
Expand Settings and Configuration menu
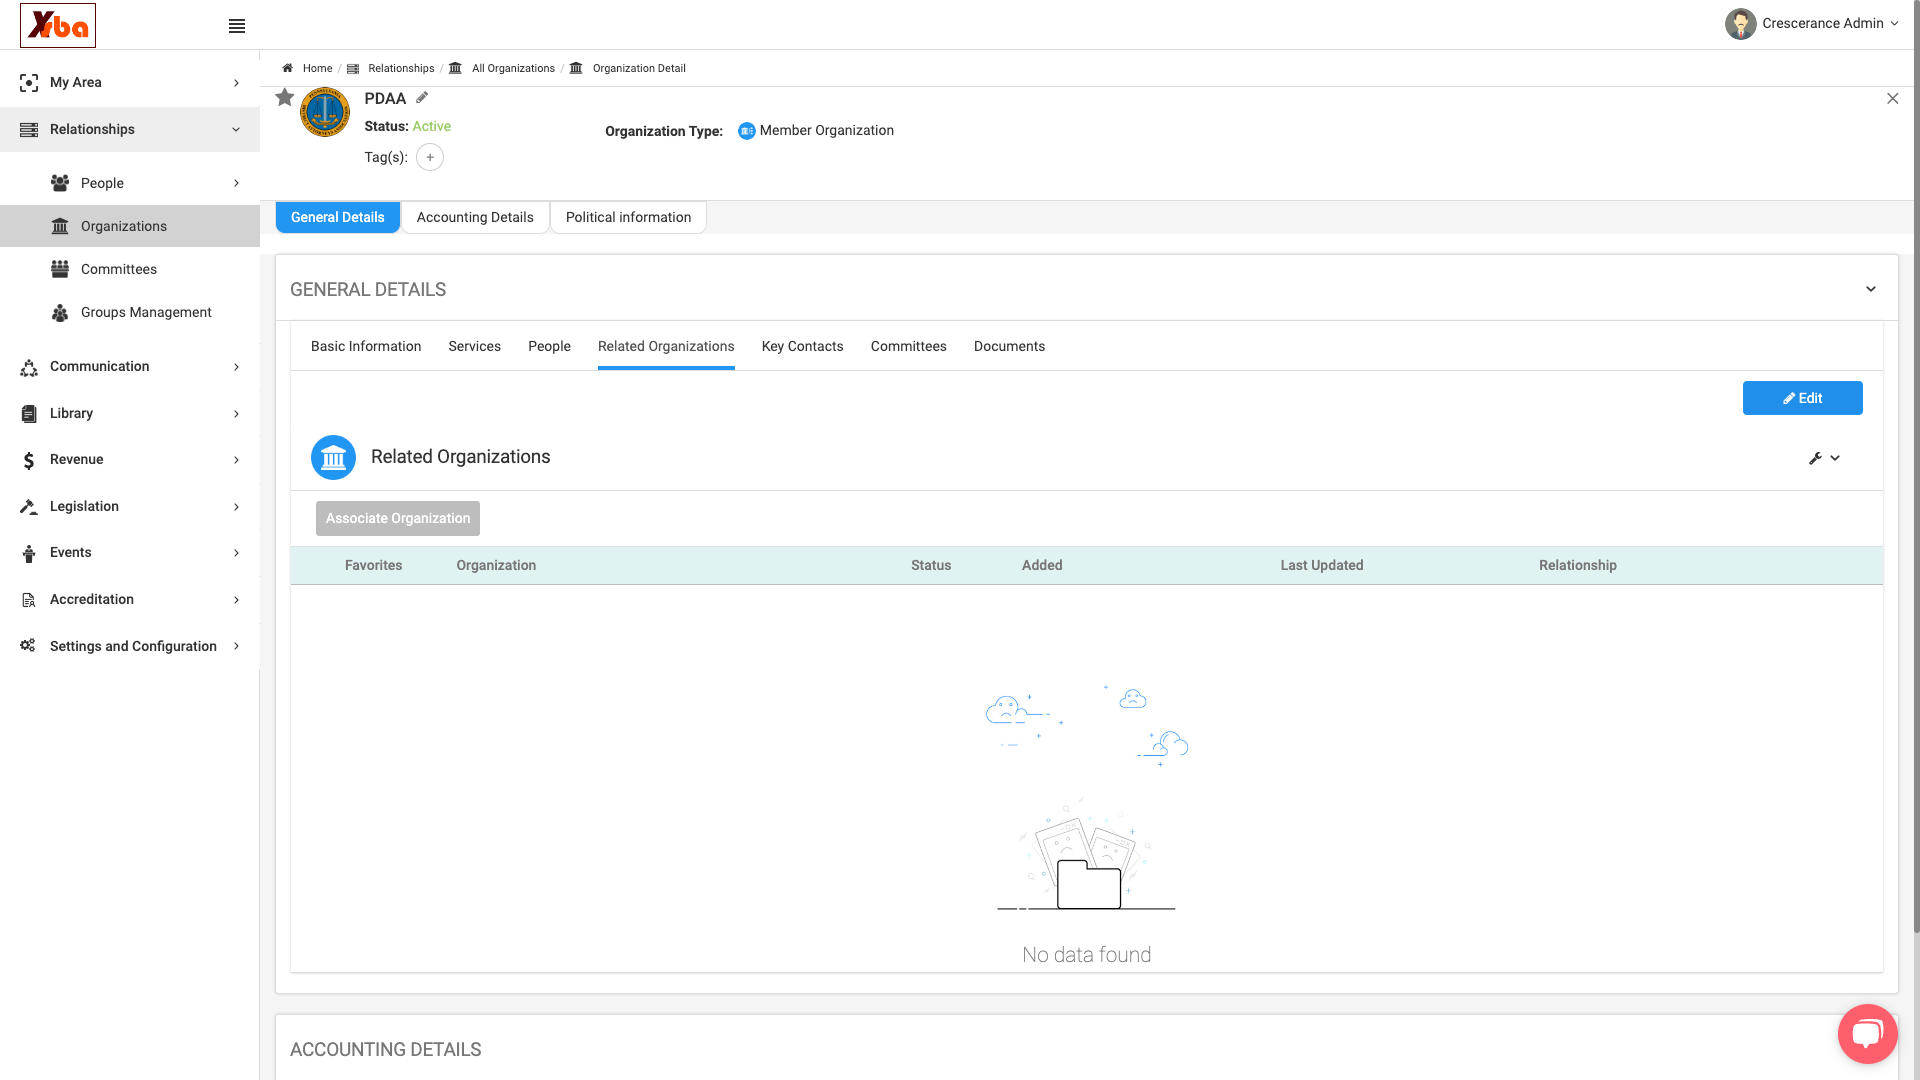point(130,646)
